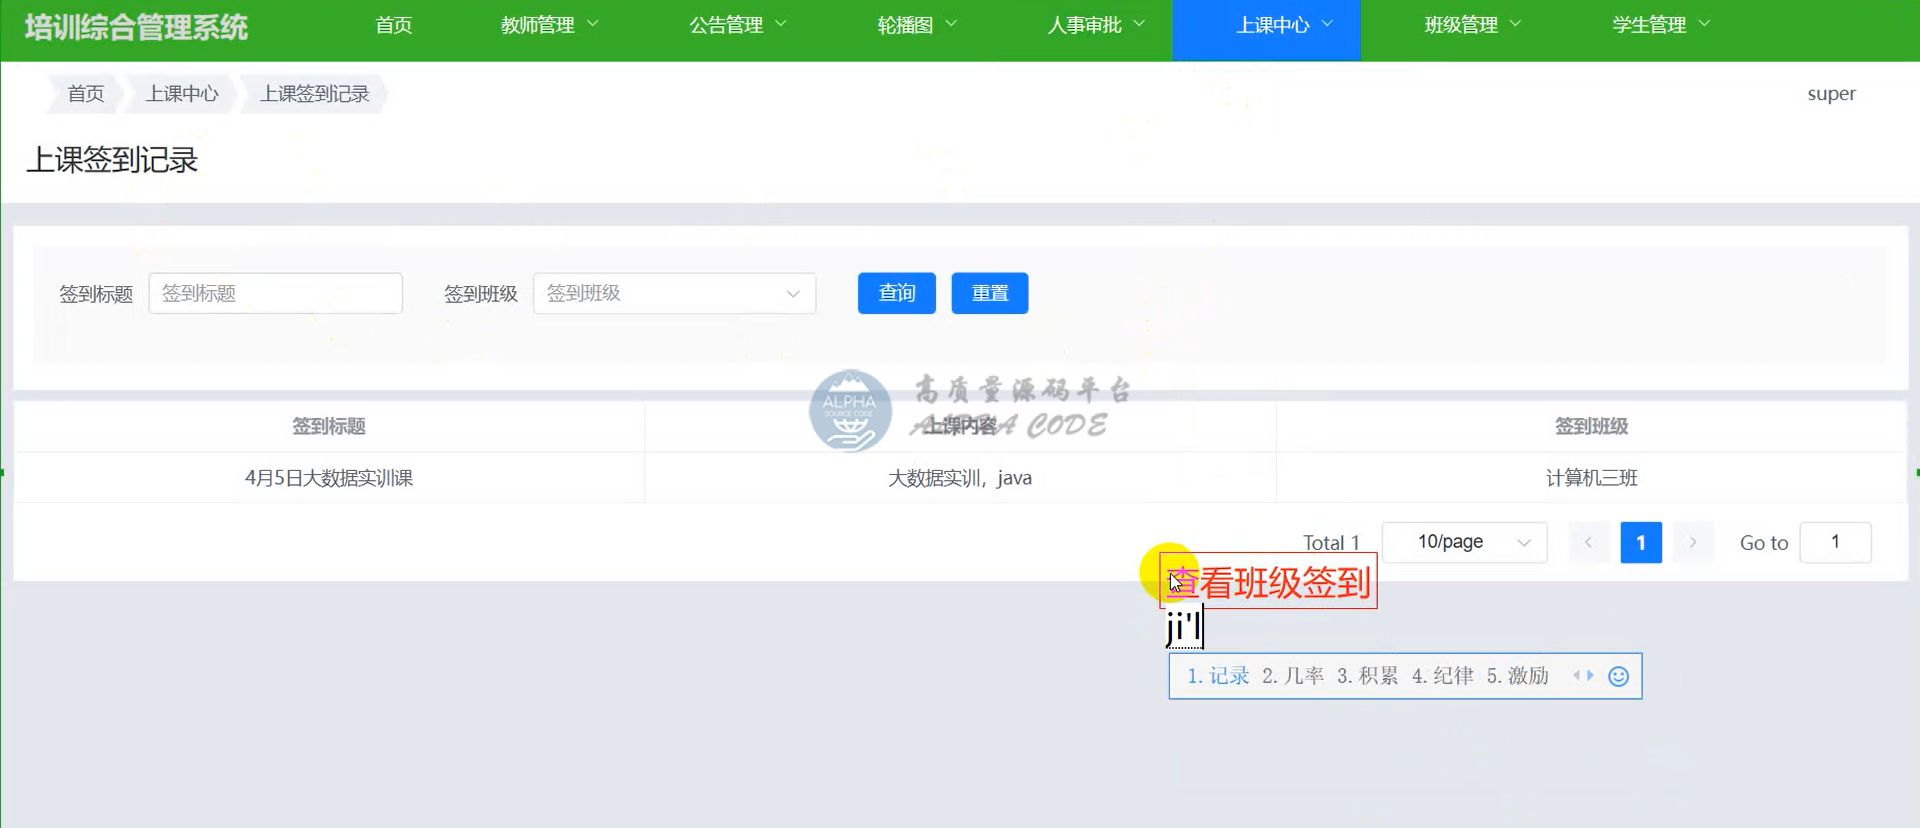The image size is (1920, 828).
Task: Open the 首页 top menu item
Action: 394,25
